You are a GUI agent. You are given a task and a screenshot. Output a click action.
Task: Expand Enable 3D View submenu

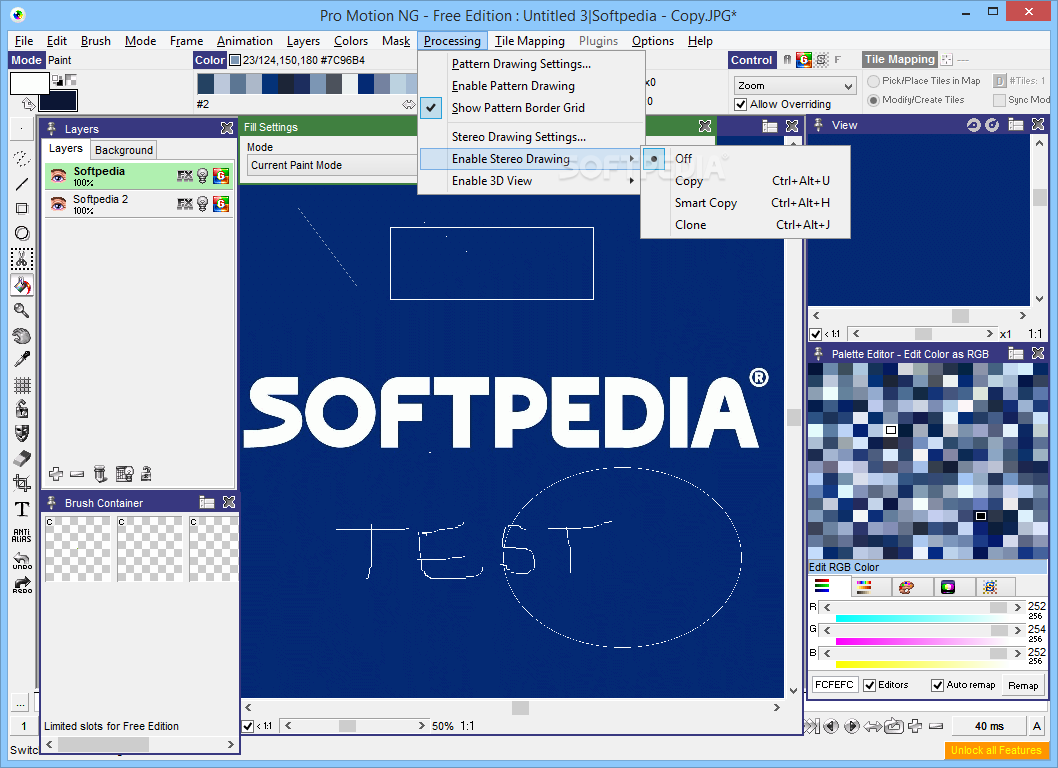click(530, 181)
